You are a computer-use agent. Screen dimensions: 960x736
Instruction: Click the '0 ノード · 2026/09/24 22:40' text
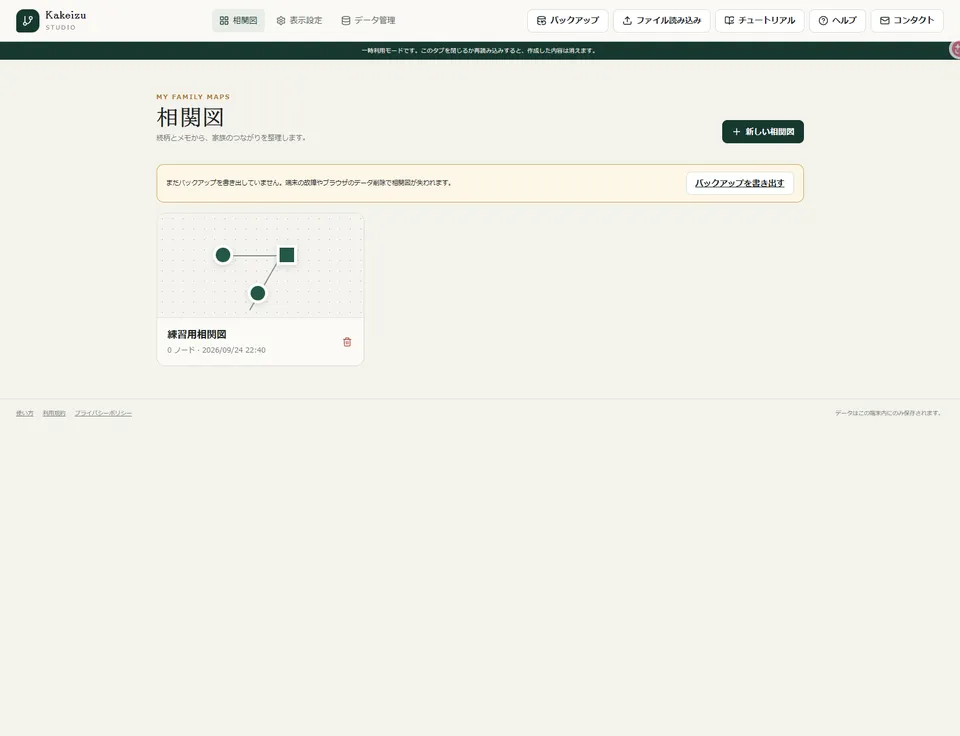coord(216,350)
